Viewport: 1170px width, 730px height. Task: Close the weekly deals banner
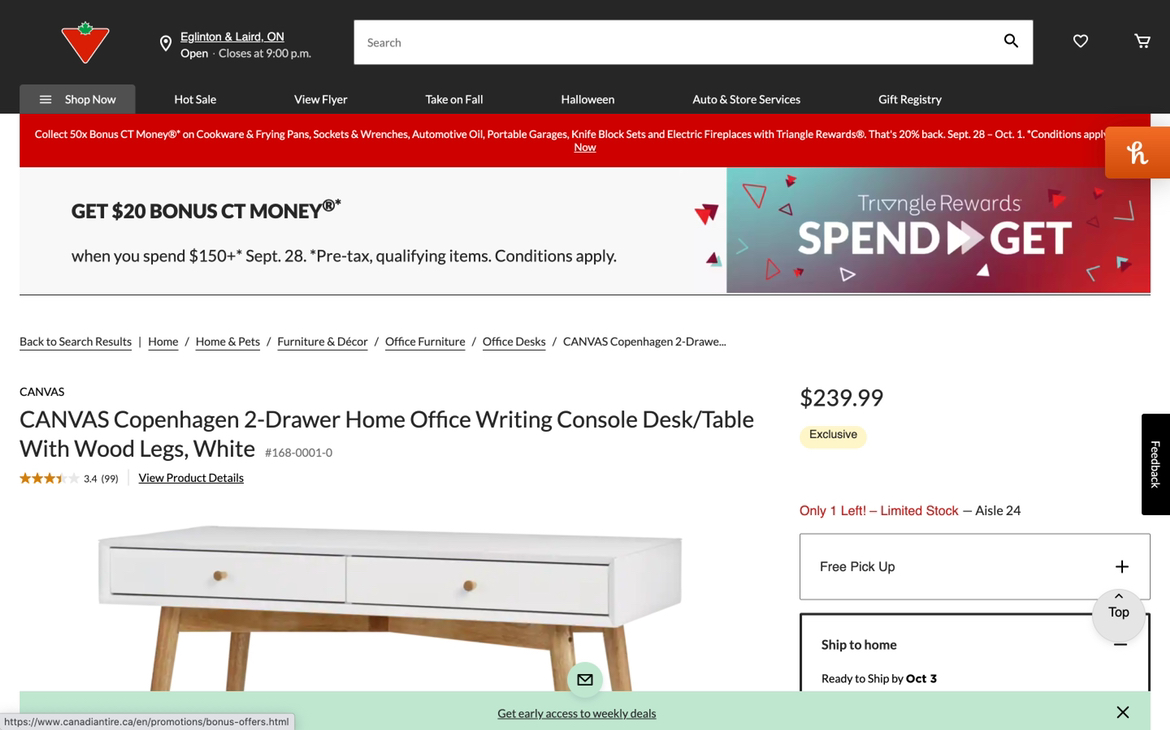pos(1123,712)
